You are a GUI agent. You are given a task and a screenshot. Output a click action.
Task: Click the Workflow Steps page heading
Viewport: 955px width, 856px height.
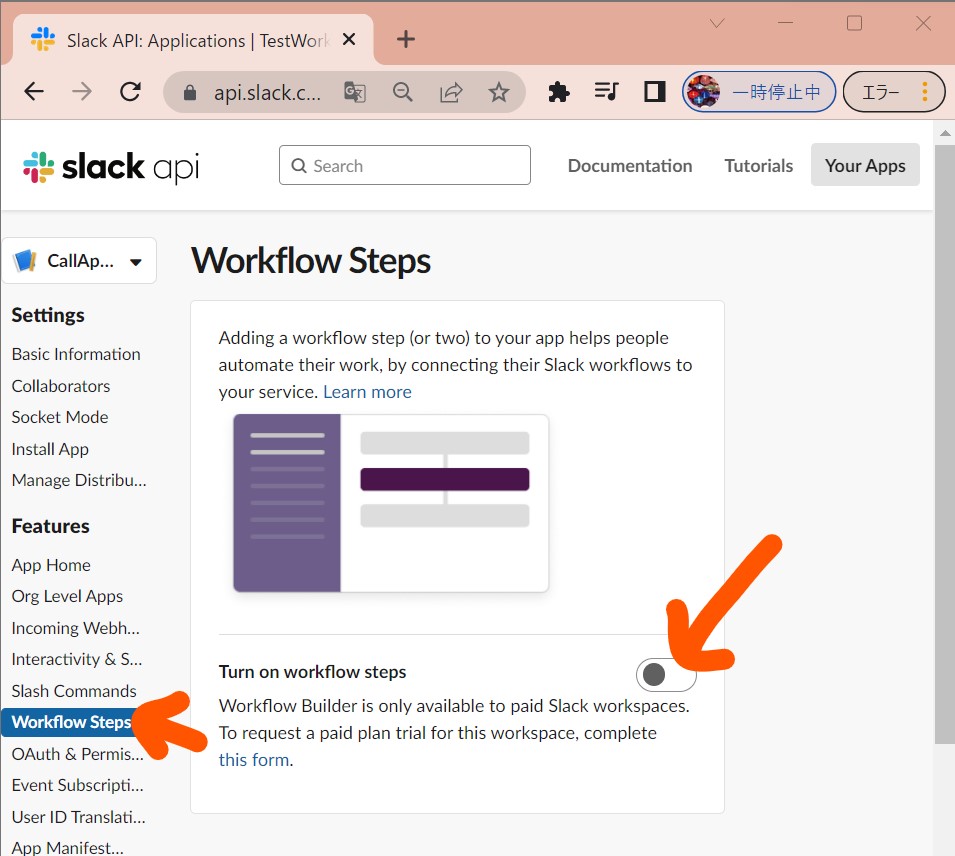coord(311,261)
